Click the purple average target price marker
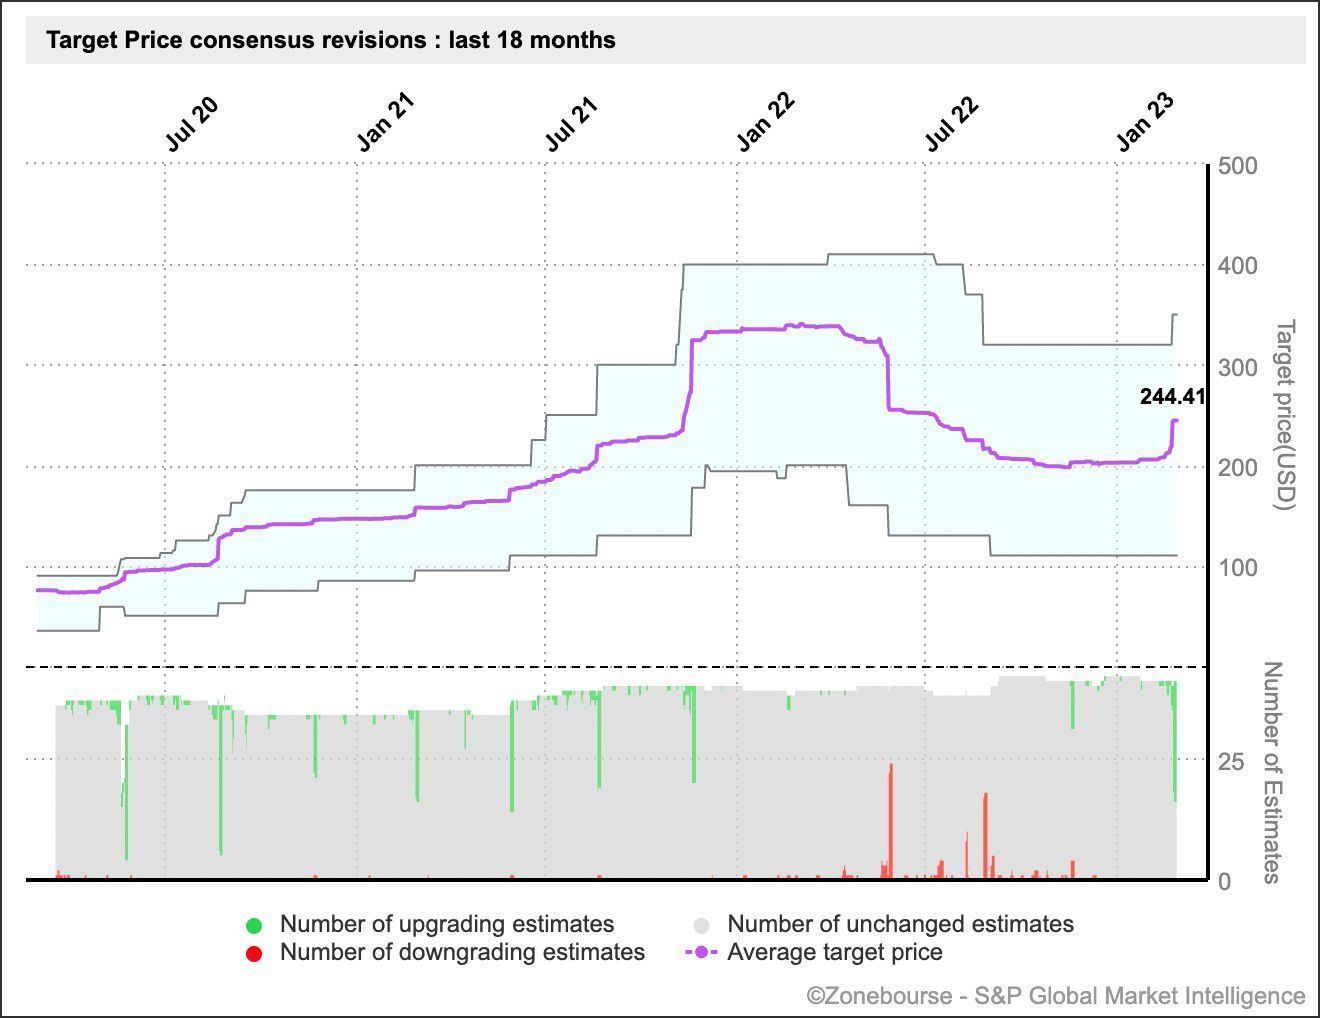This screenshot has width=1320, height=1018. (x=702, y=953)
